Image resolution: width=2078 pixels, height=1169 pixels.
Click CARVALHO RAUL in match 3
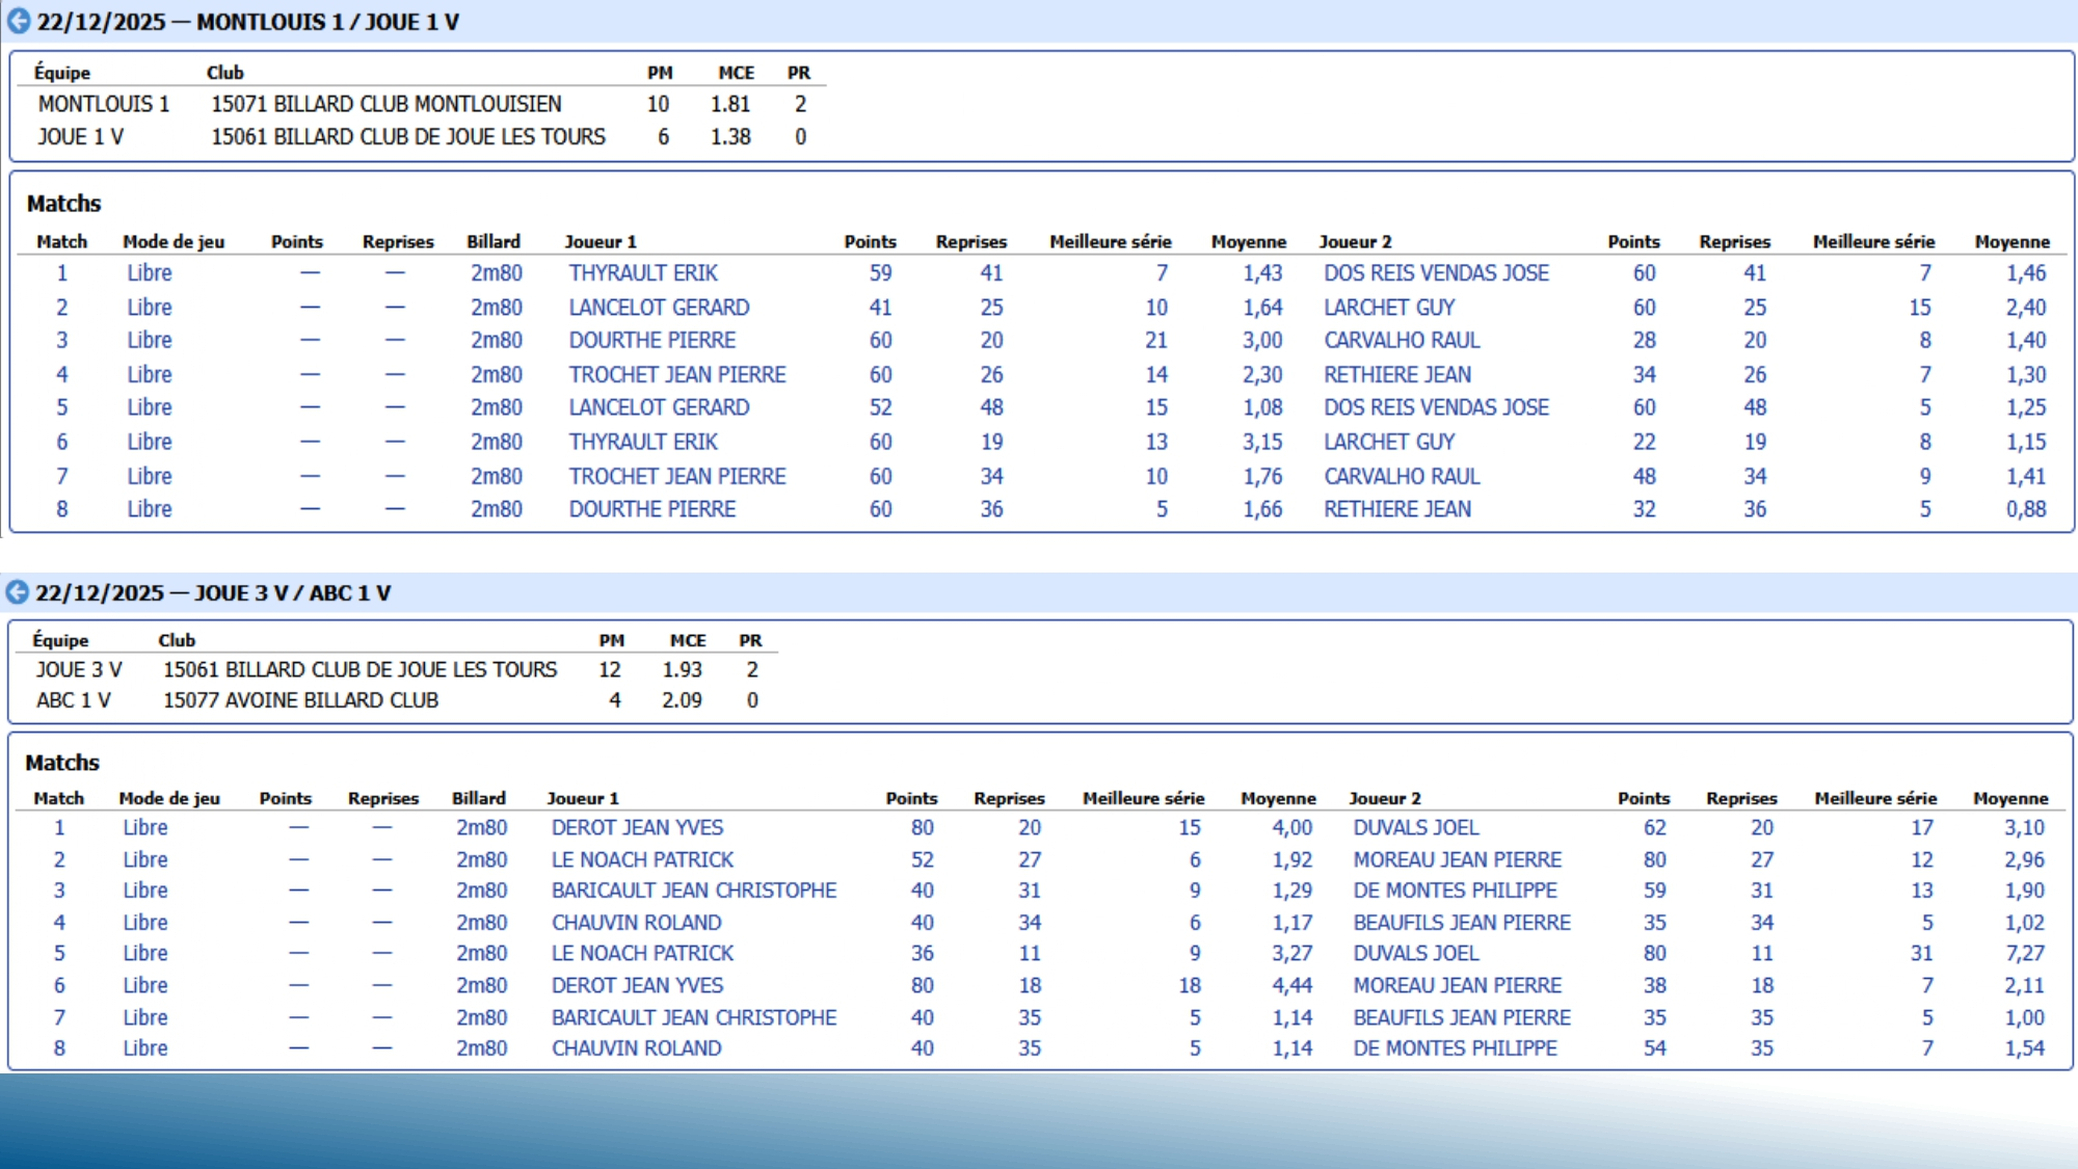1401,340
